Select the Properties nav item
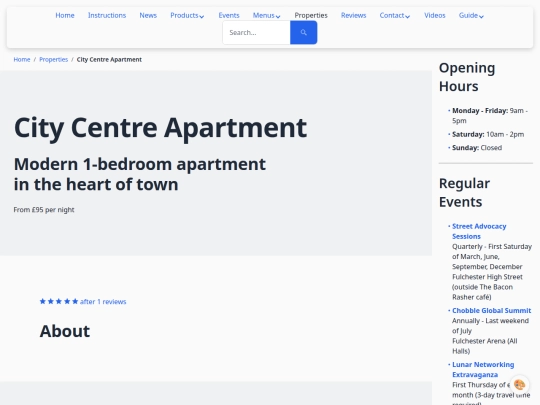540x405 pixels. click(311, 15)
